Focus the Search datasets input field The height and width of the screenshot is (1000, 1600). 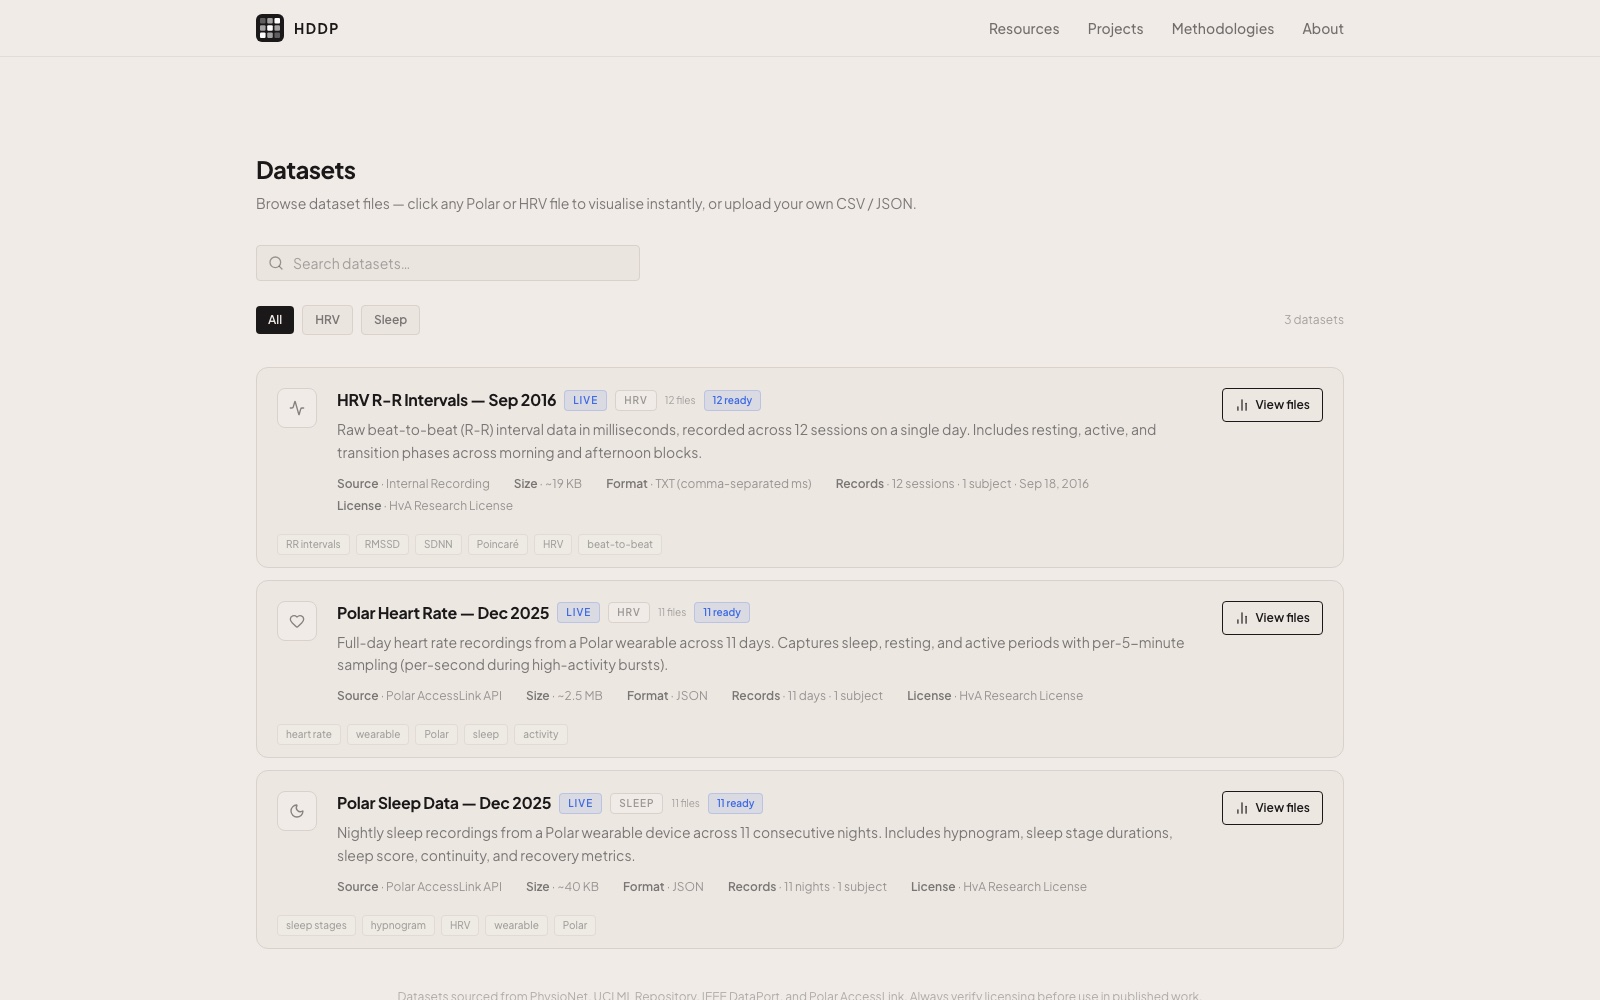point(448,263)
